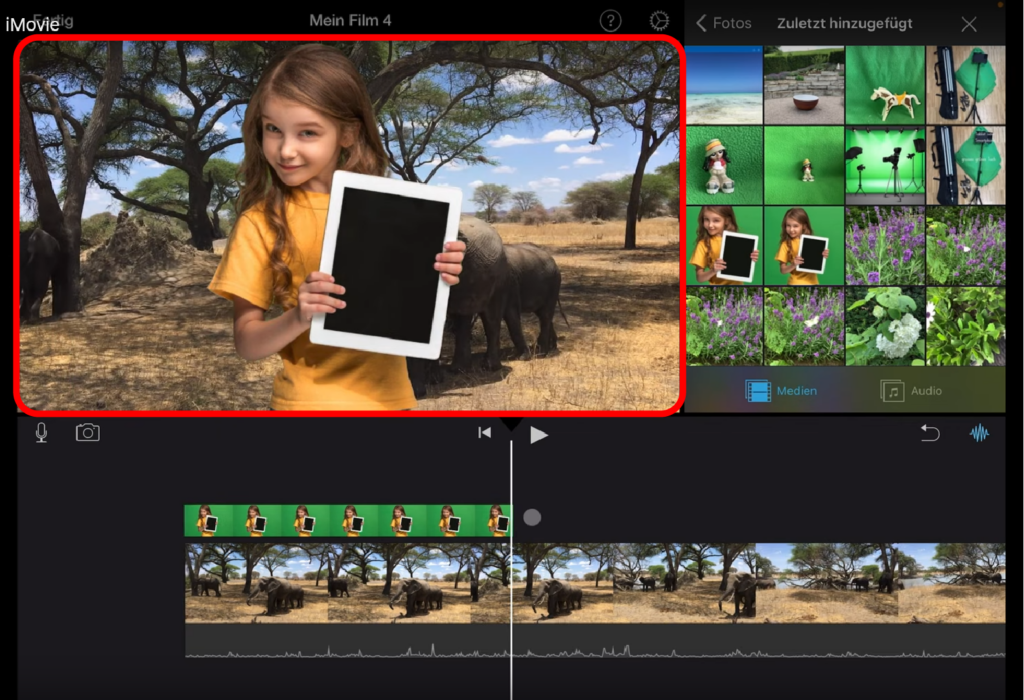
Task: Undo the last edit
Action: tap(930, 433)
